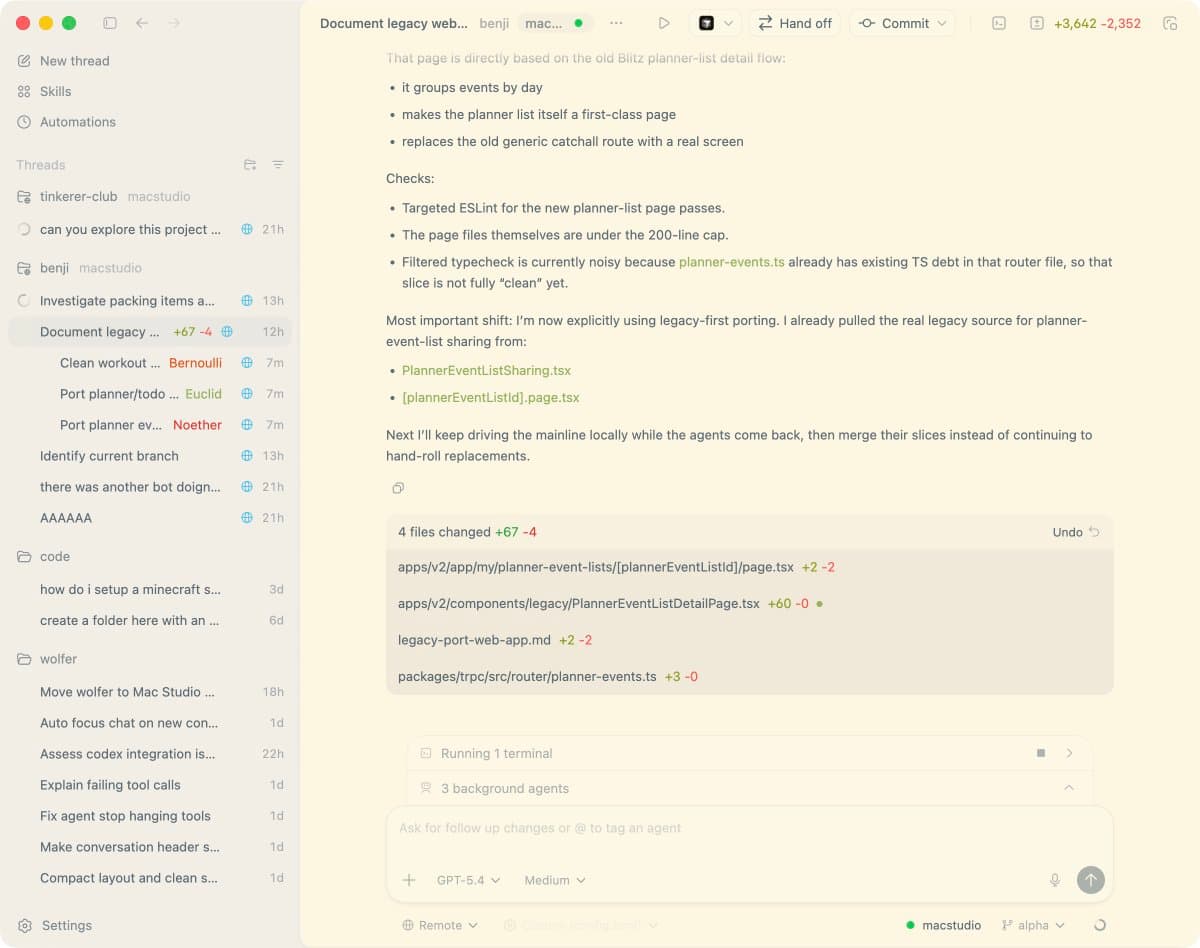Collapse the 3 background agents section
The height and width of the screenshot is (948, 1200).
click(1069, 788)
